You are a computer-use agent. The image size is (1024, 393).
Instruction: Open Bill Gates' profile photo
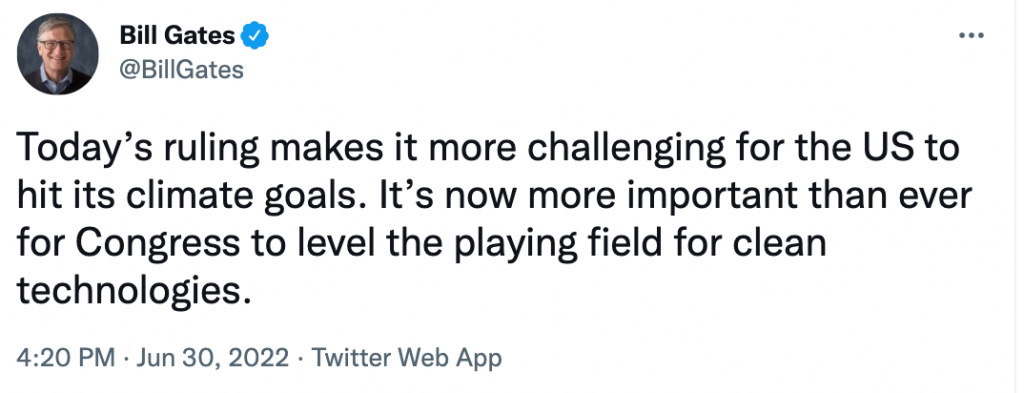click(57, 54)
